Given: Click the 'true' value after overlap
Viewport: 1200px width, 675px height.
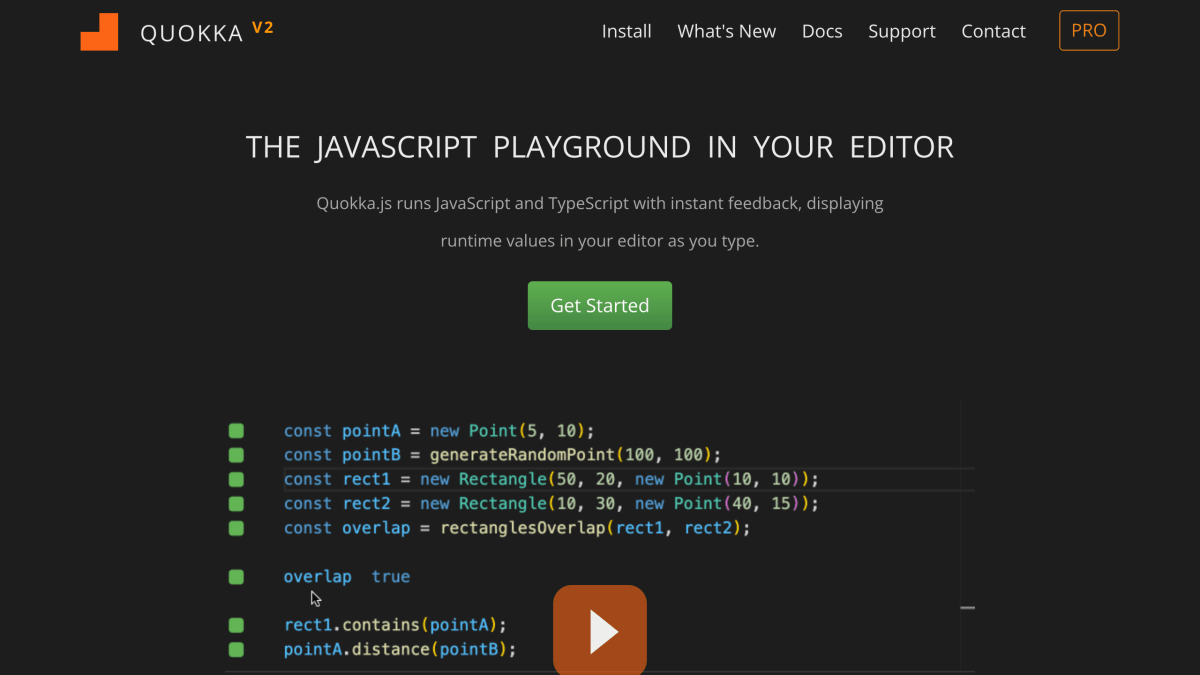Looking at the screenshot, I should (x=391, y=577).
